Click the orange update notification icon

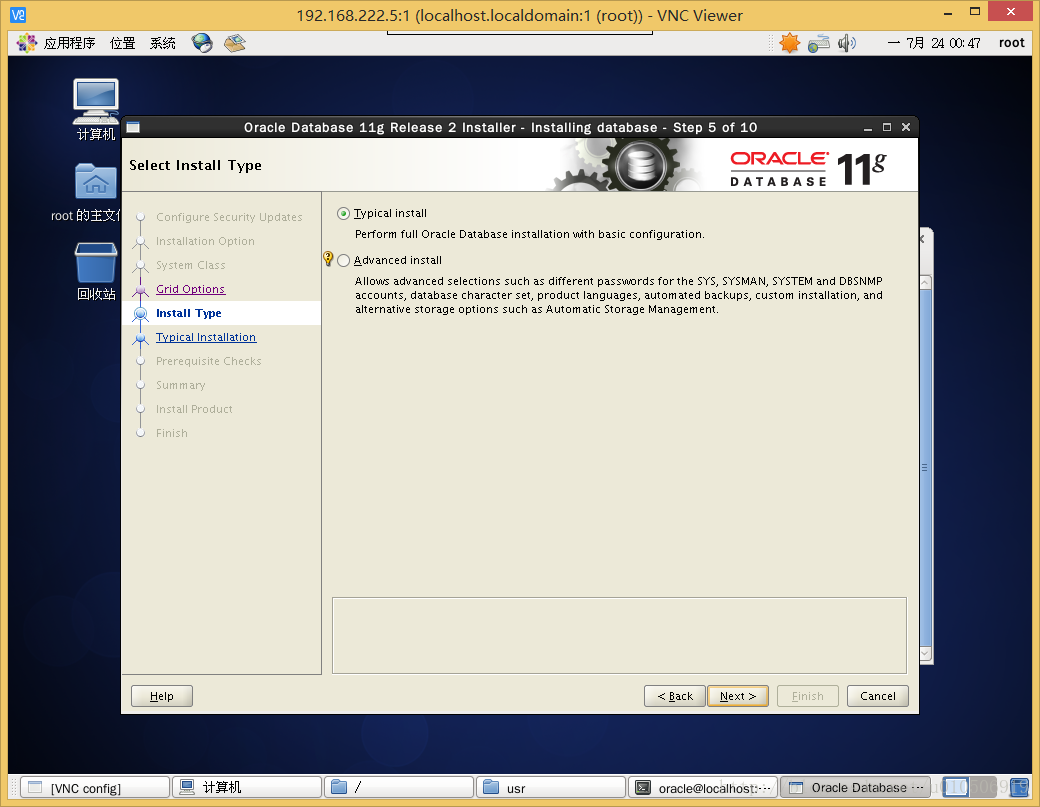point(789,43)
